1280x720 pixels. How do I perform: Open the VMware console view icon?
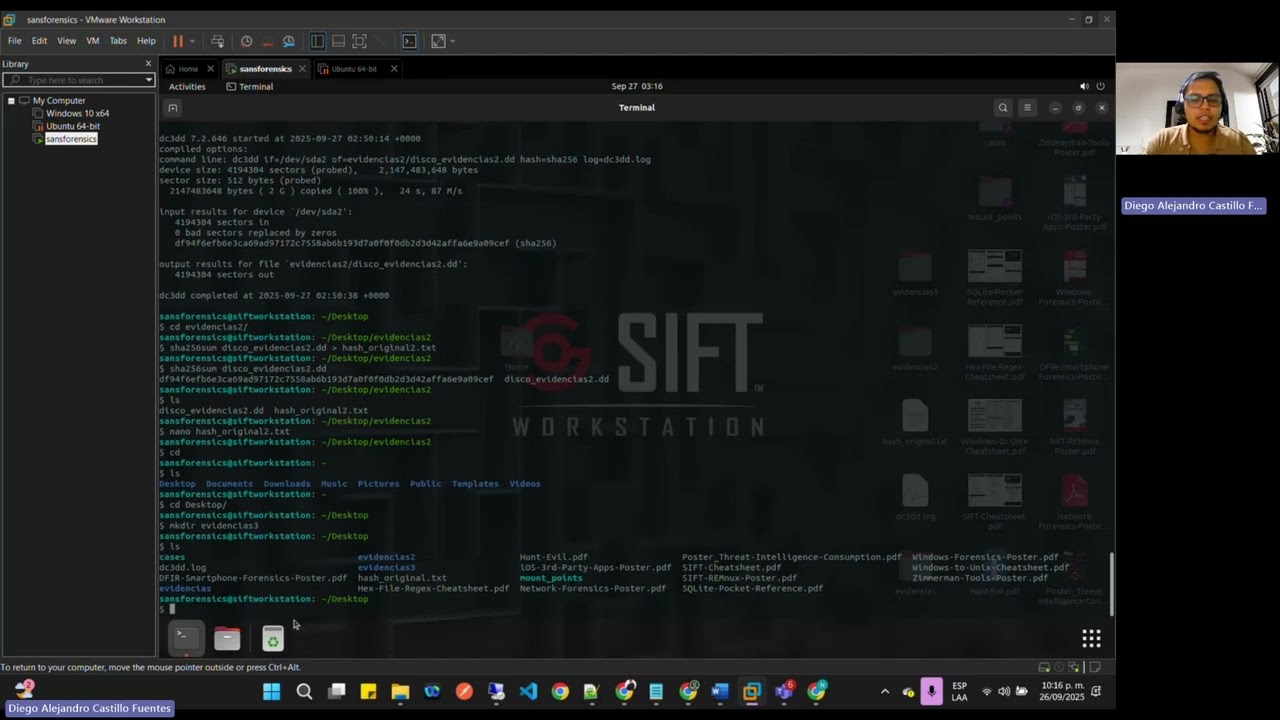[x=409, y=41]
